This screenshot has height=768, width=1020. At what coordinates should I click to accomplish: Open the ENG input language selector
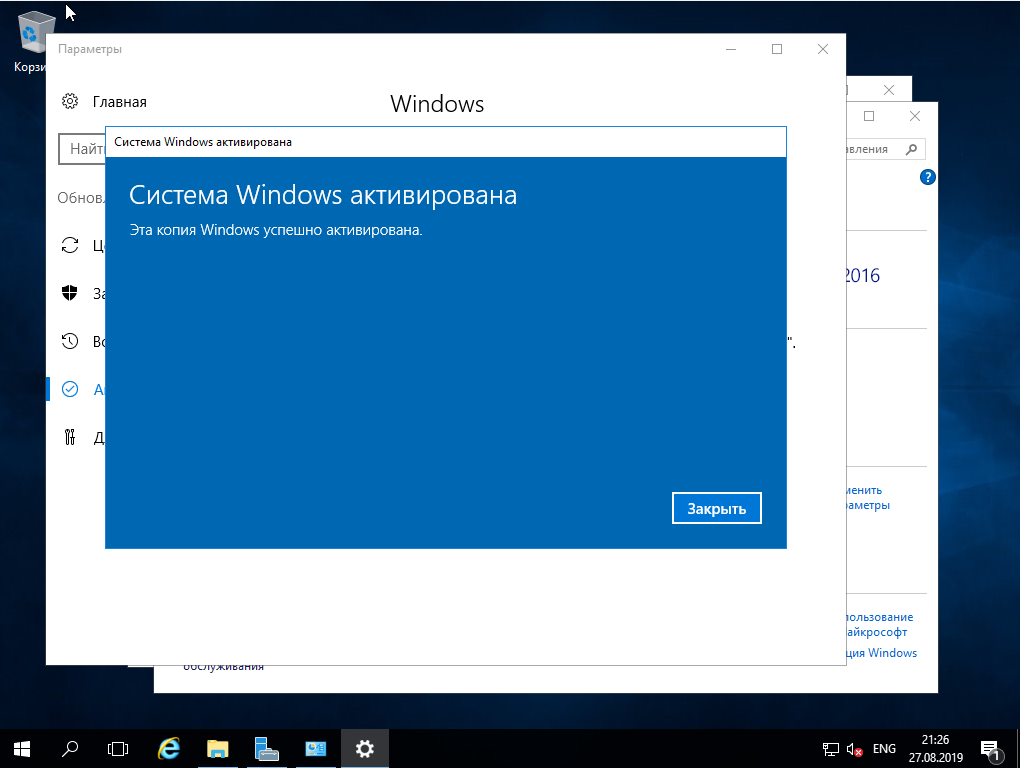[x=884, y=748]
